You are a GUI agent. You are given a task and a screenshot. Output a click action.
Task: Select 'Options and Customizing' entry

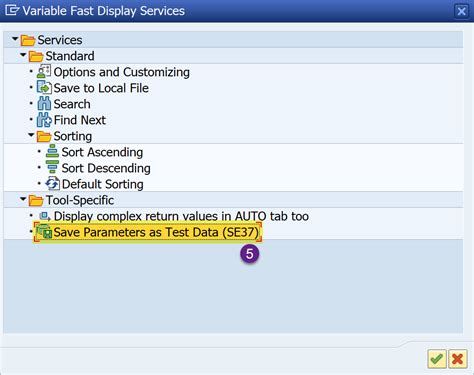click(122, 72)
